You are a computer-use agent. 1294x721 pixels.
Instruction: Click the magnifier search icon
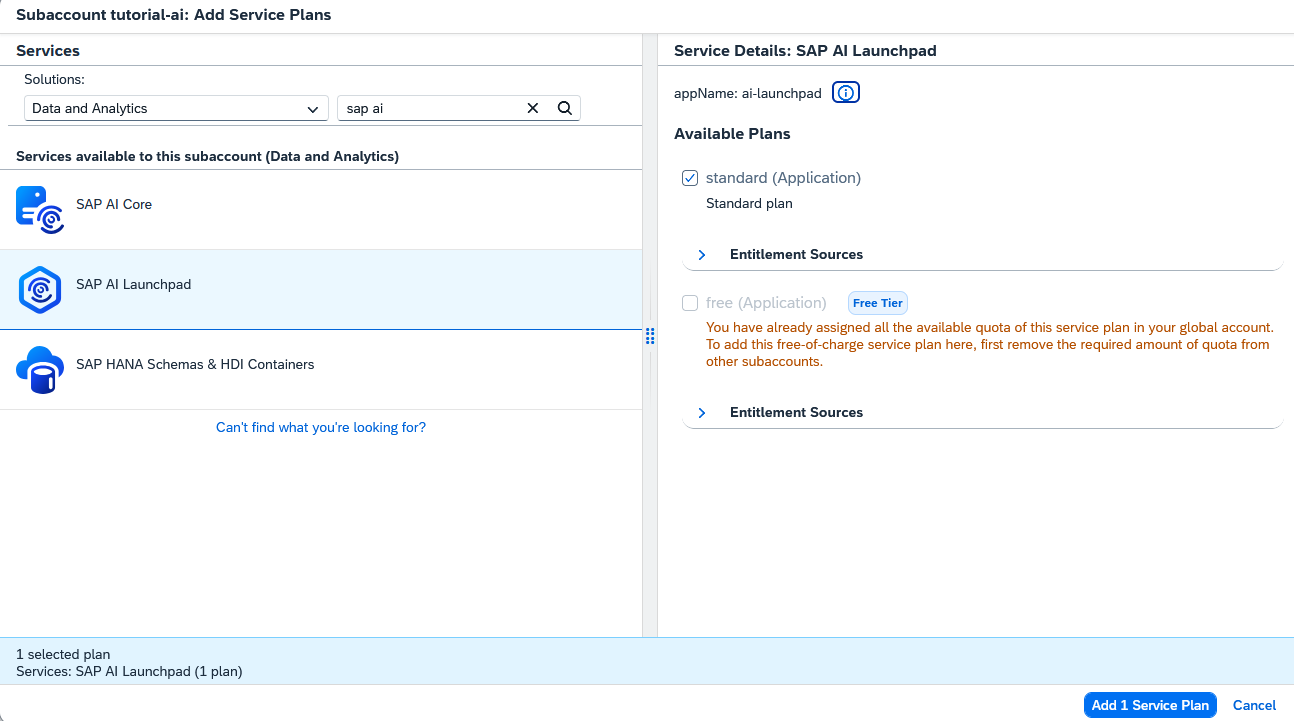(x=564, y=108)
